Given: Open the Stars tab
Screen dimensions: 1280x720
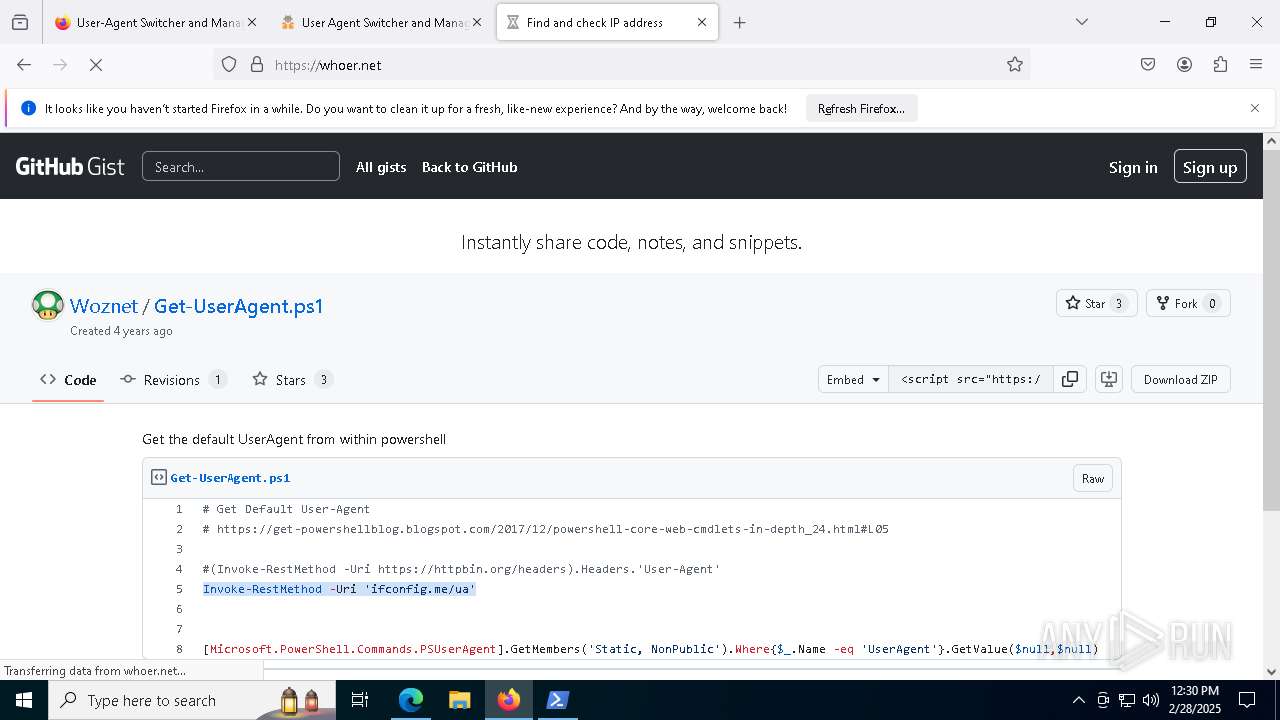Looking at the screenshot, I should click(x=292, y=380).
